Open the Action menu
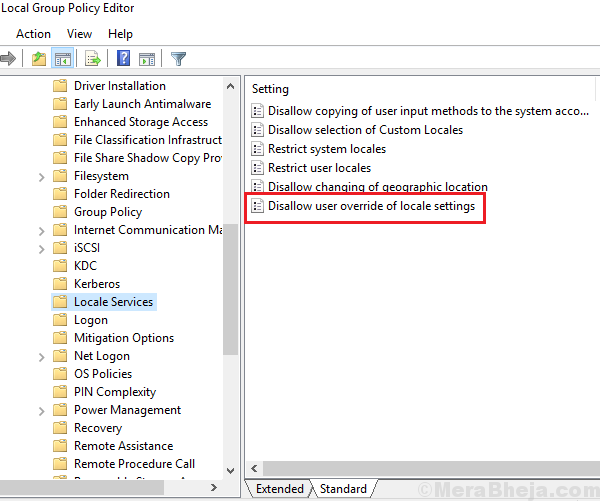Screen dimensions: 600x501 33,34
